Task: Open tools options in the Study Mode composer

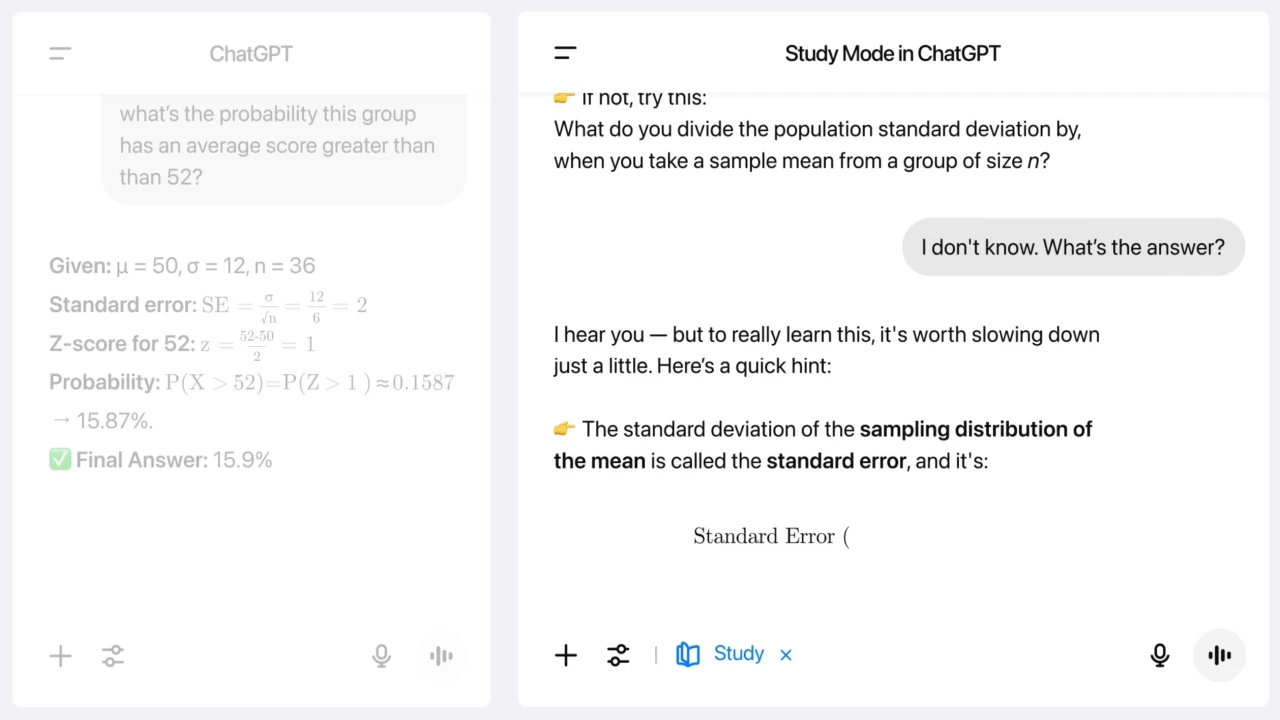Action: [x=617, y=655]
